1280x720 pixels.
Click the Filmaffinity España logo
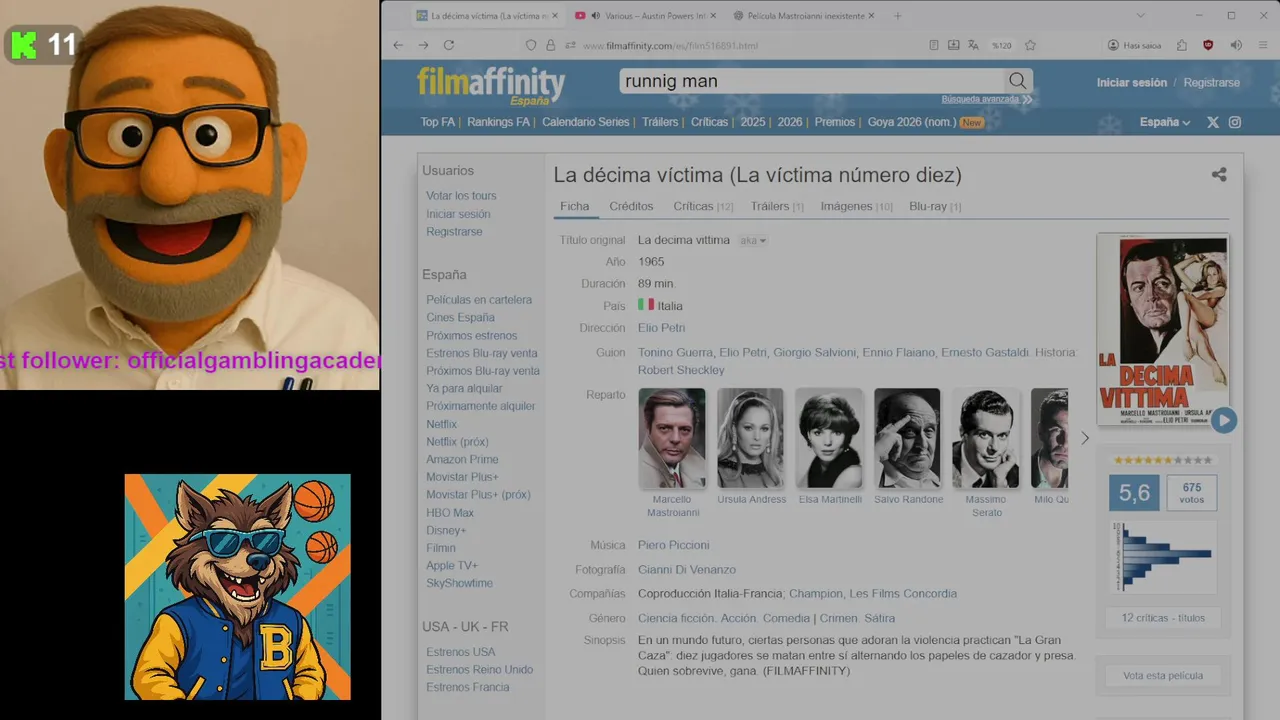coord(491,85)
